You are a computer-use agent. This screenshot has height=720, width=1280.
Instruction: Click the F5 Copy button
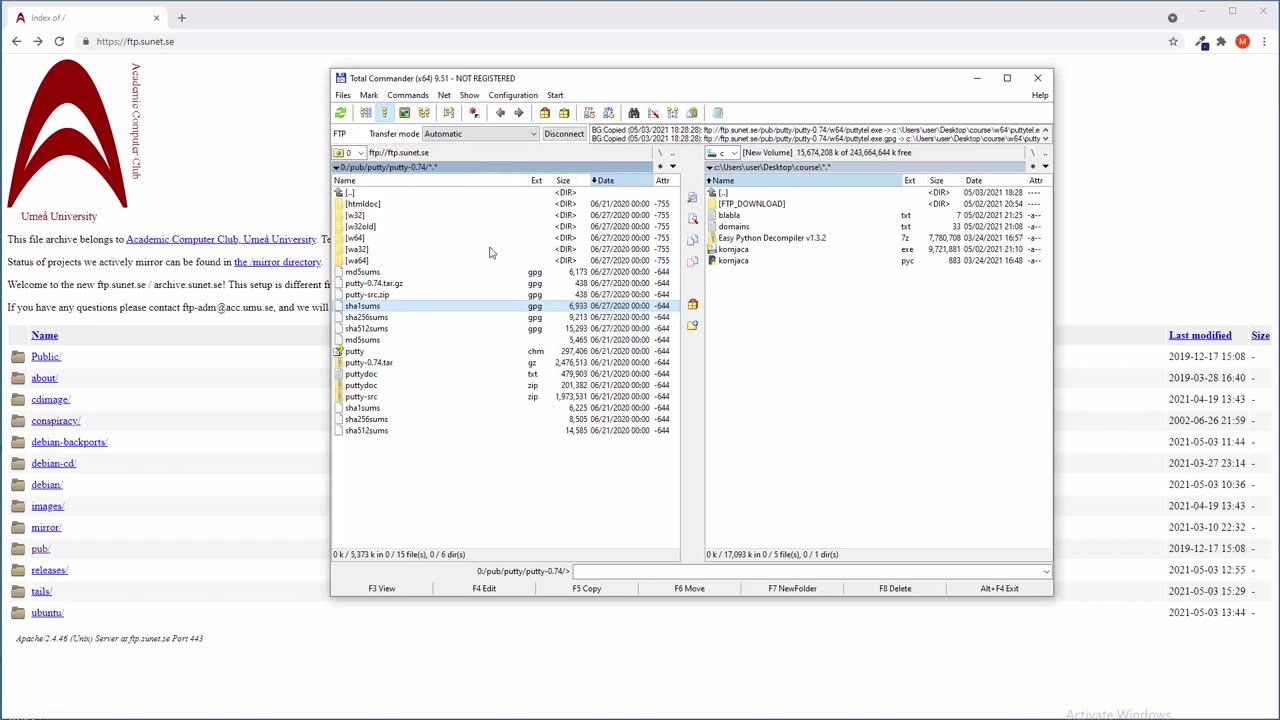pos(587,589)
